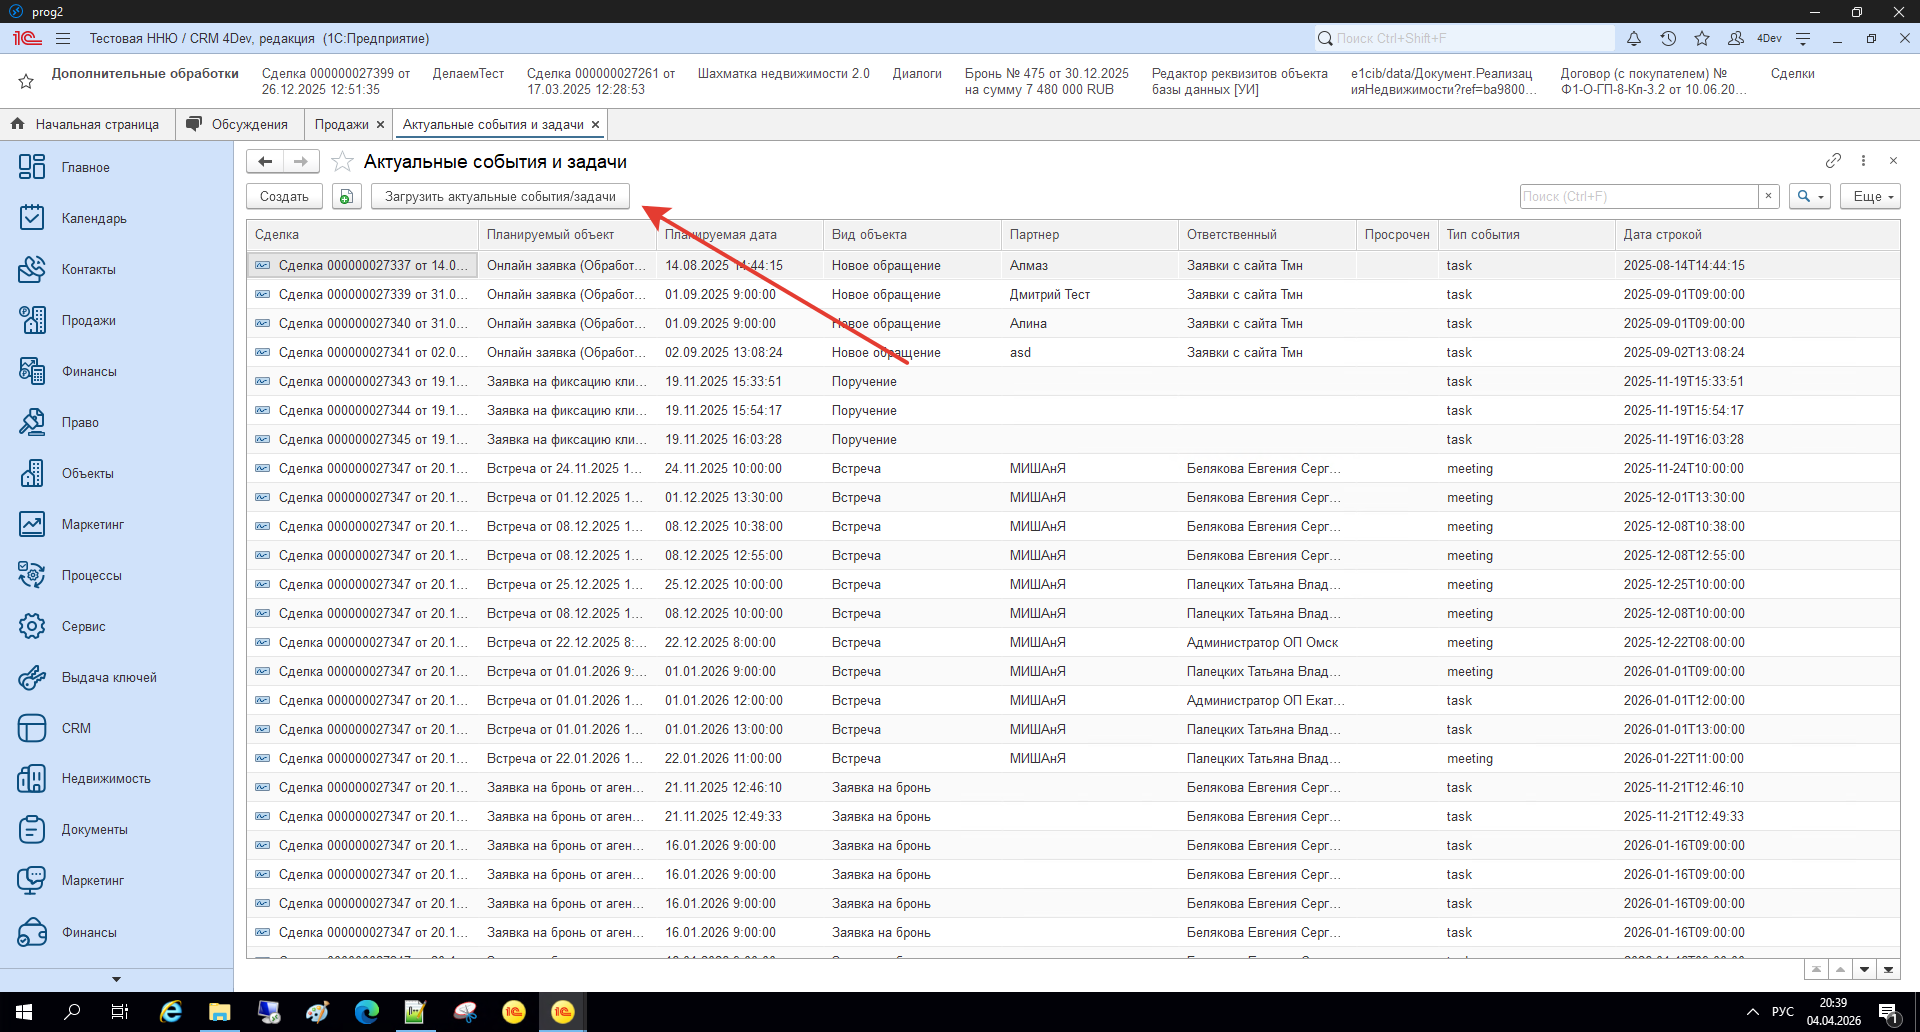Open the history clock icon
1920x1032 pixels.
1668,38
